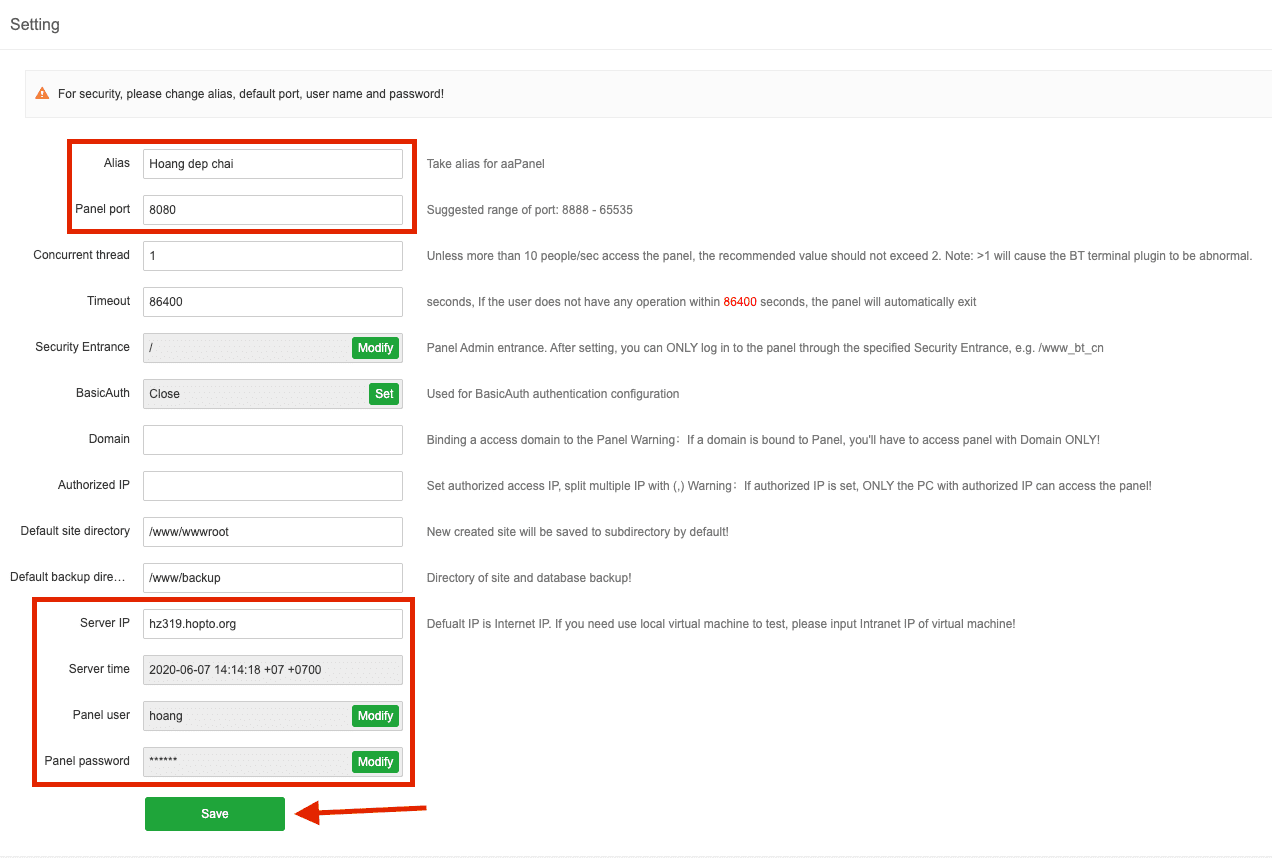This screenshot has width=1272, height=858.
Task: Click the Panel user field showing hoang
Action: point(245,716)
